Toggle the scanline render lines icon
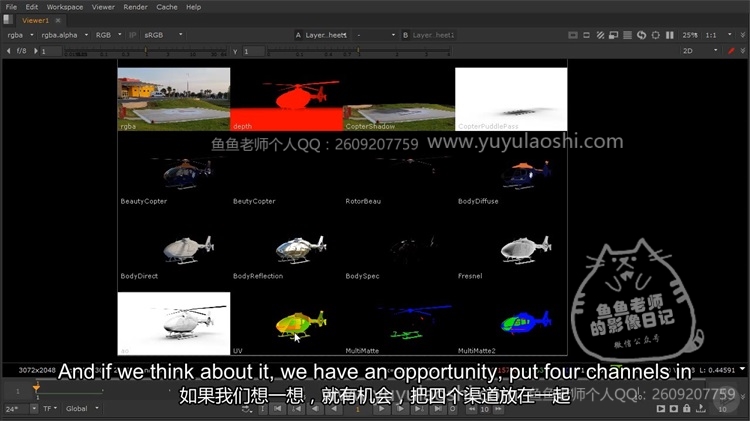Screen dimensions: 750x421 (627, 35)
